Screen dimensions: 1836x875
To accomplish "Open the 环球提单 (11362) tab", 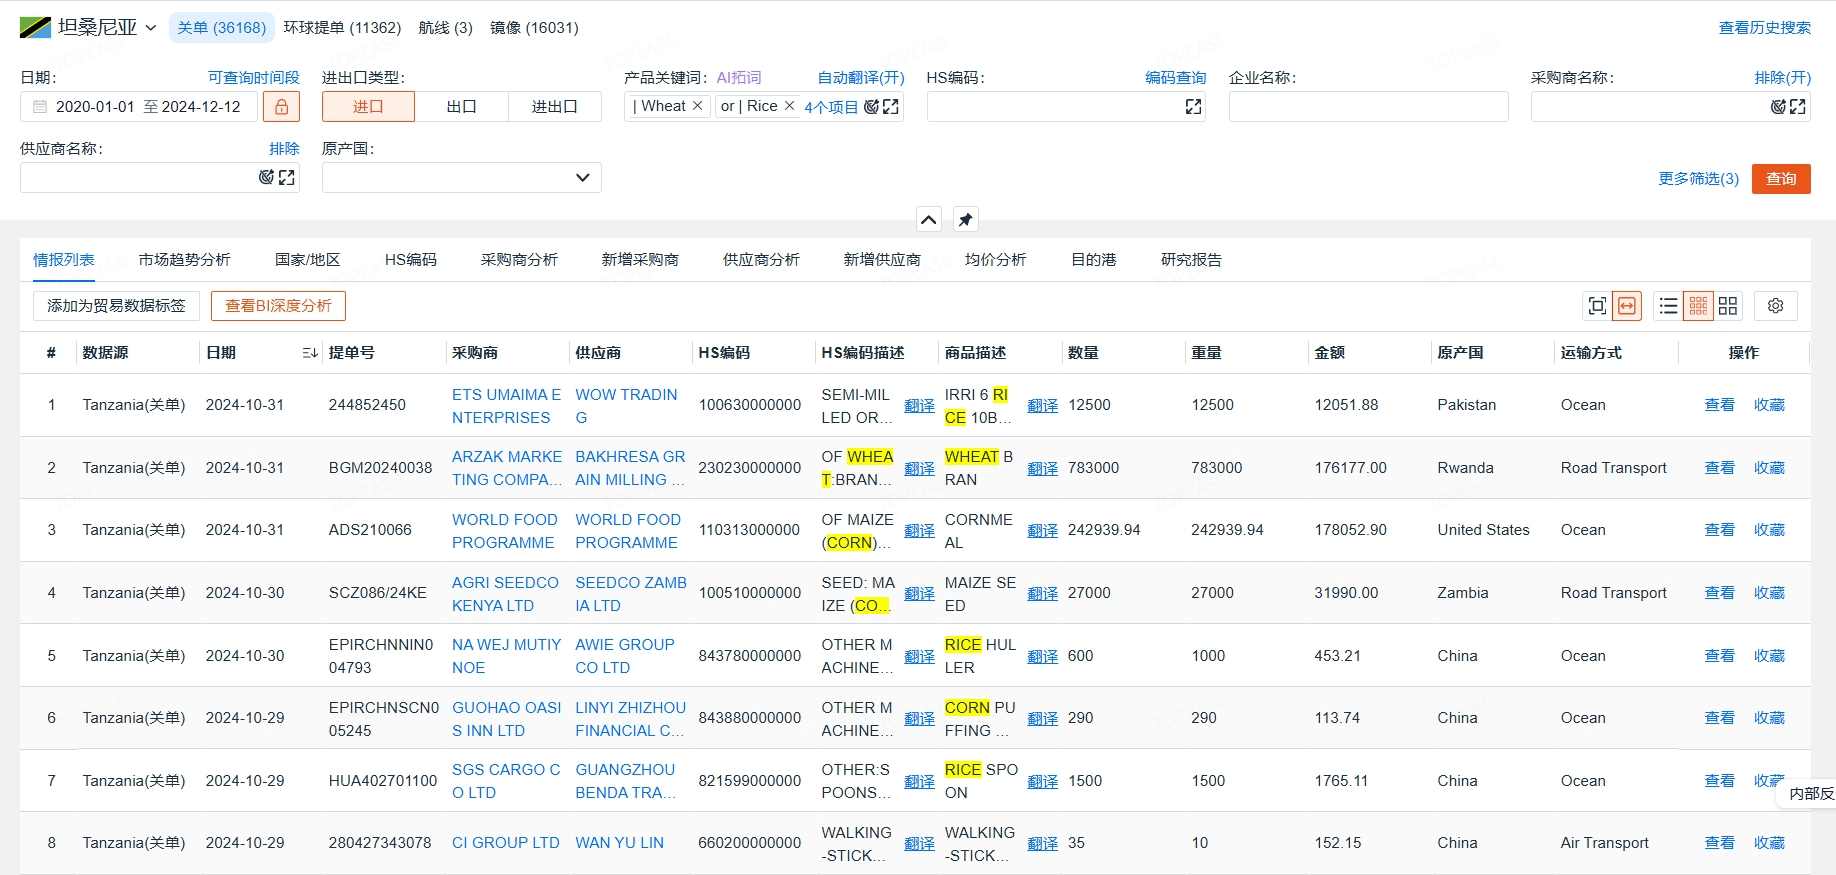I will (342, 28).
